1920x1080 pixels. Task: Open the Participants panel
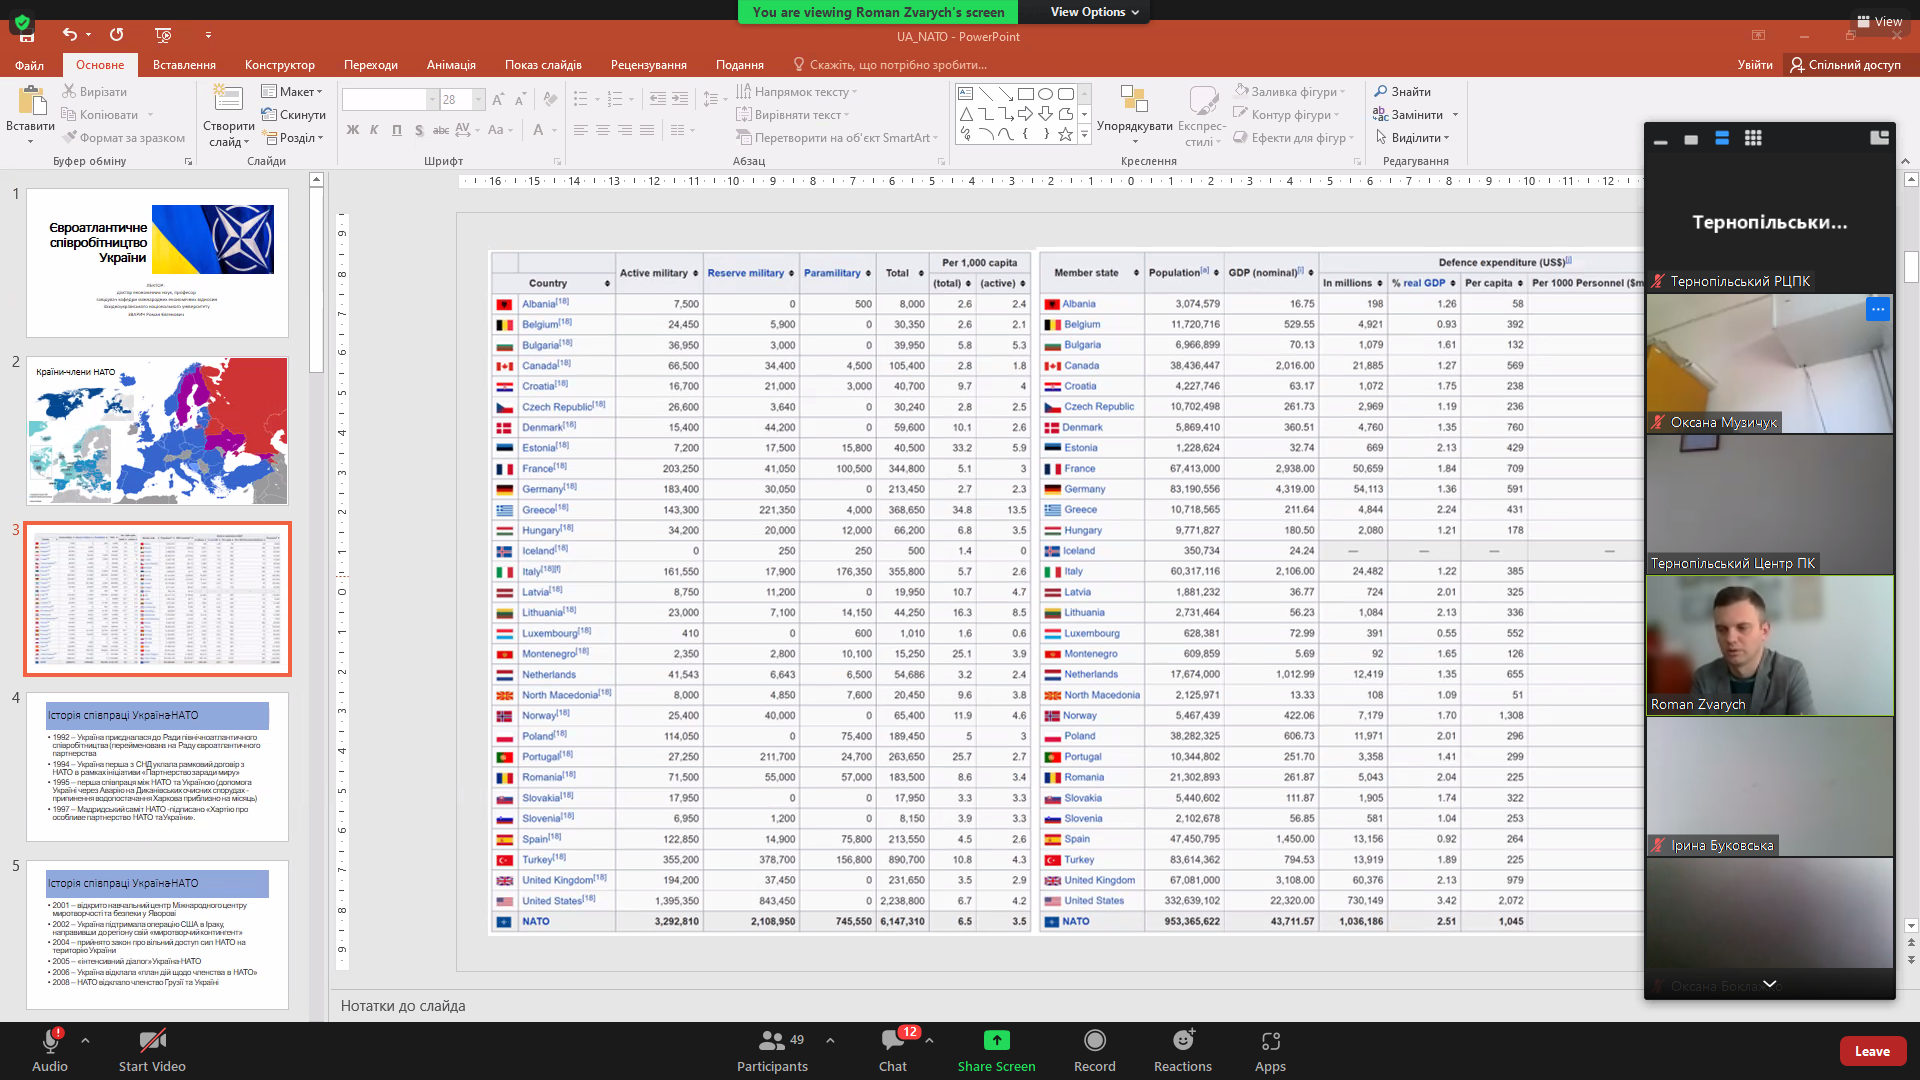772,1050
